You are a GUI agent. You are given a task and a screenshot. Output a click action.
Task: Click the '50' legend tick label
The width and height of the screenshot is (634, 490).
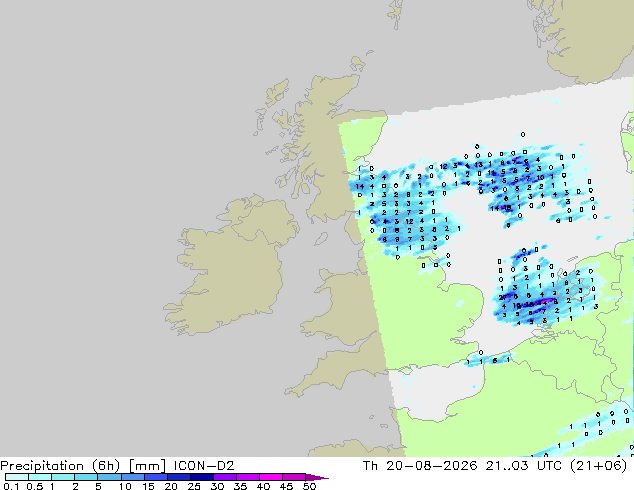309,486
